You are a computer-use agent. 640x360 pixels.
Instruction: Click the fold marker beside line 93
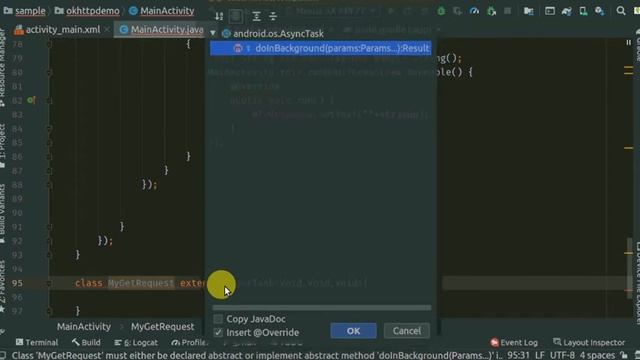click(49, 255)
